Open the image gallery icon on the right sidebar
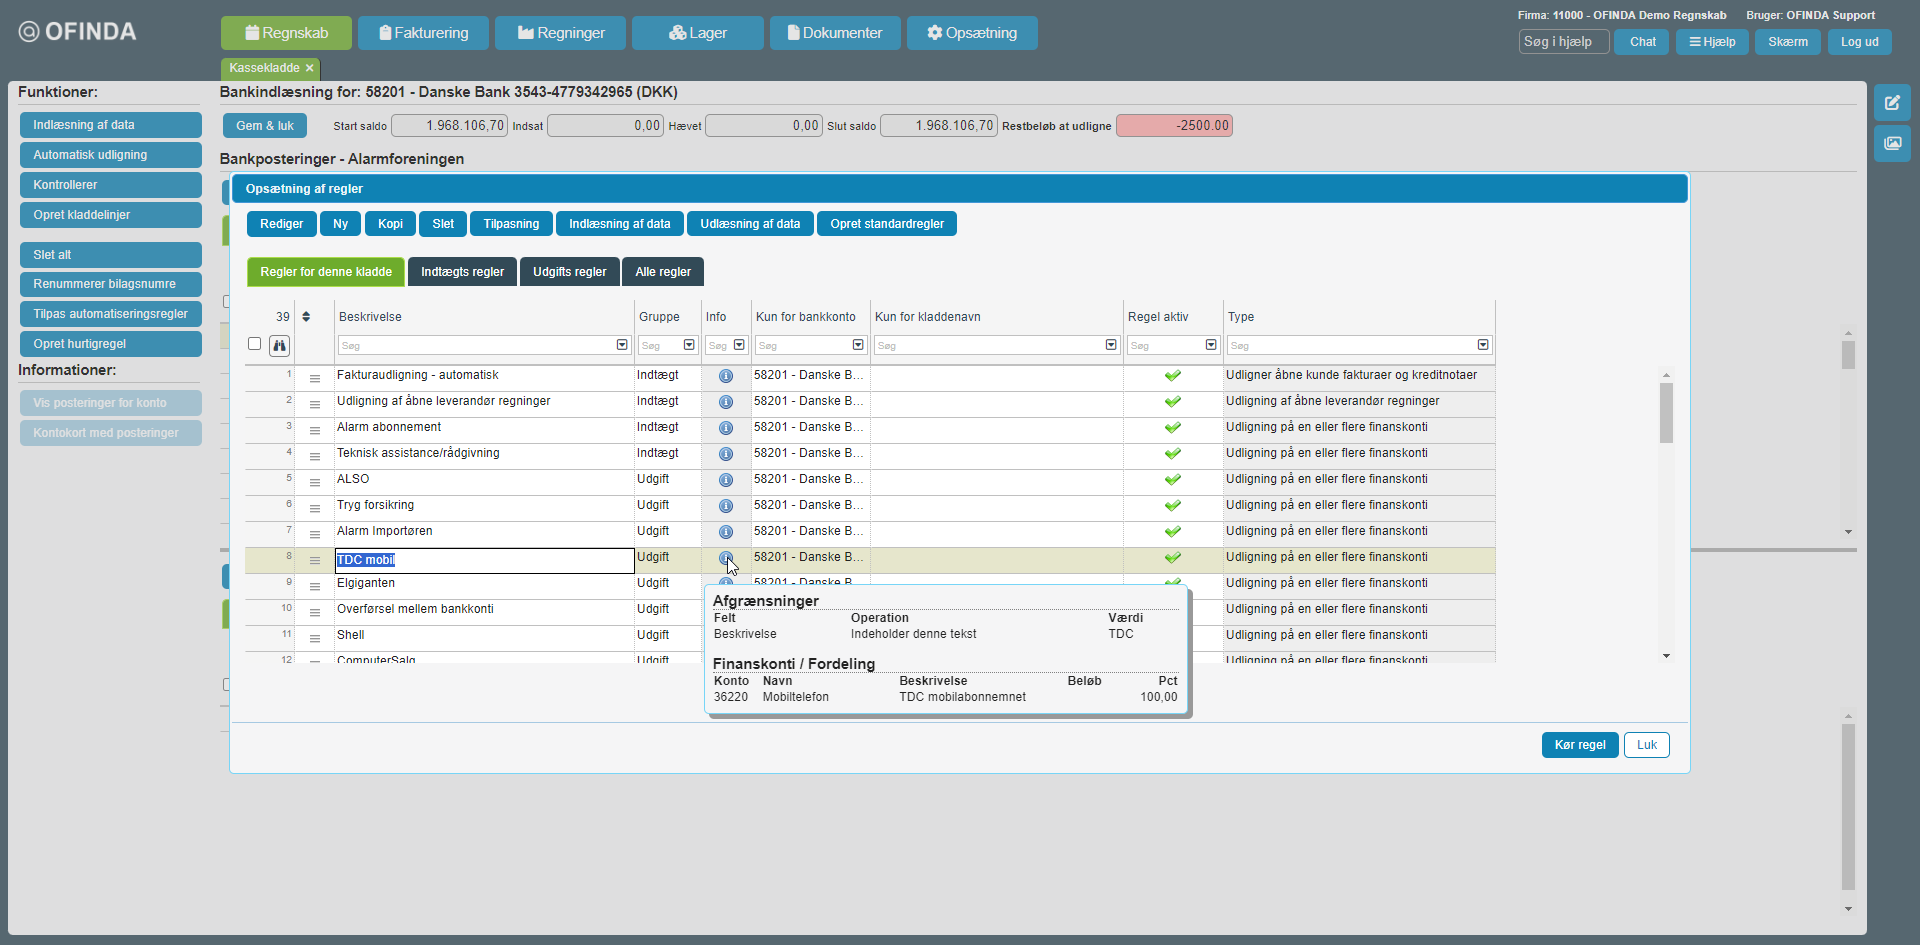Image resolution: width=1920 pixels, height=945 pixels. [x=1892, y=143]
